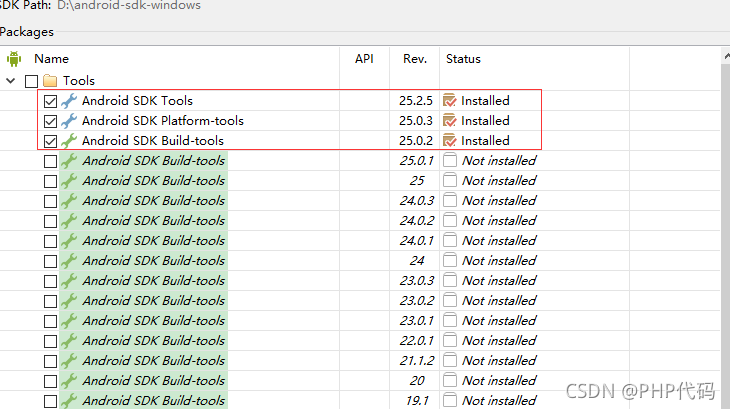
Task: Click wrench icon for Build-tools 24.0.1
Action: point(69,241)
